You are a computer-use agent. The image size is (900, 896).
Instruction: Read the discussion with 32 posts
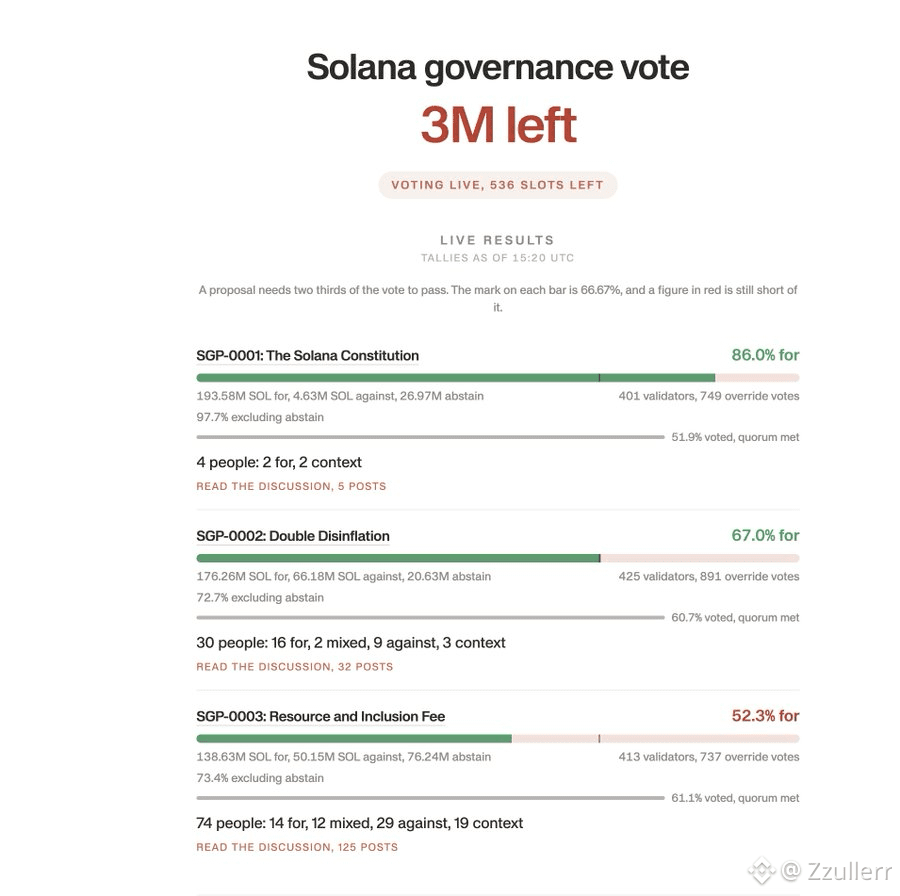click(x=294, y=666)
